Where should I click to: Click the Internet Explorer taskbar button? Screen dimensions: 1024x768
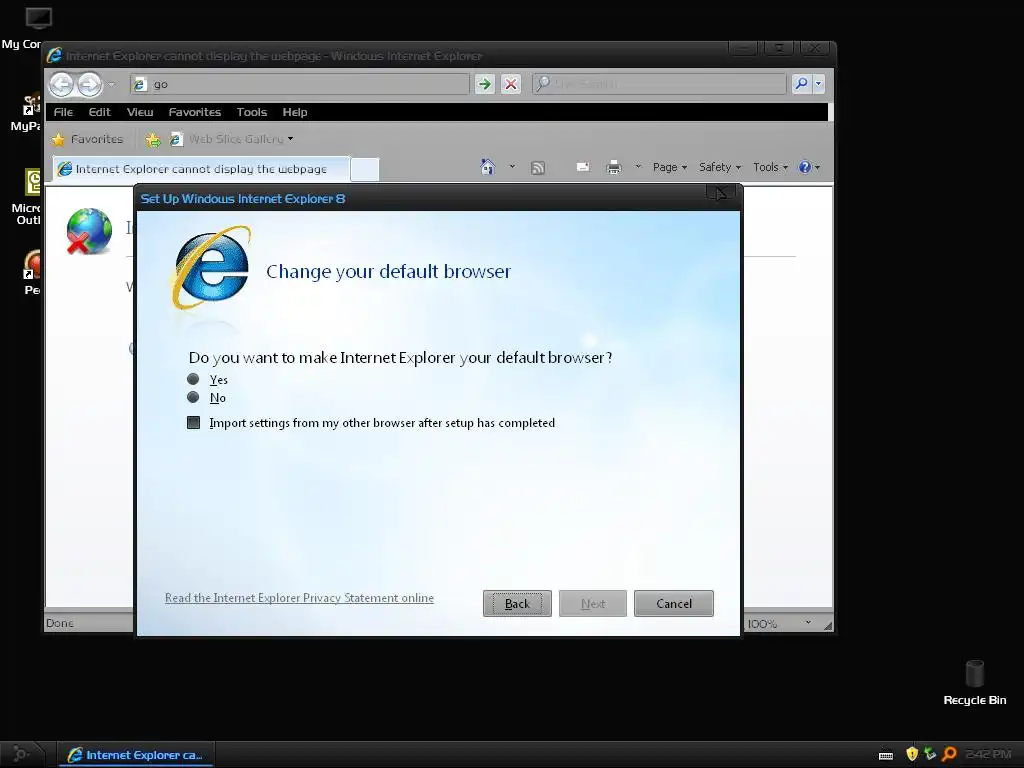point(136,755)
